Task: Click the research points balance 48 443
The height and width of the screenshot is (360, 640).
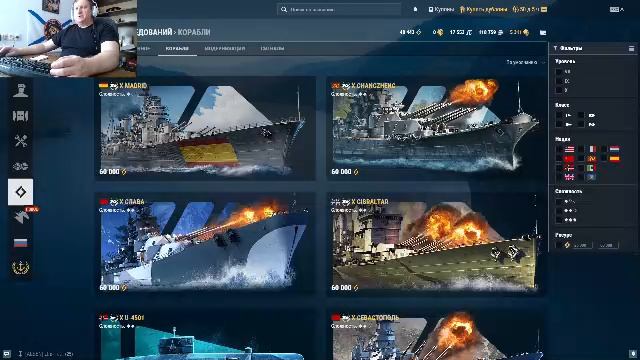Action: tap(411, 32)
